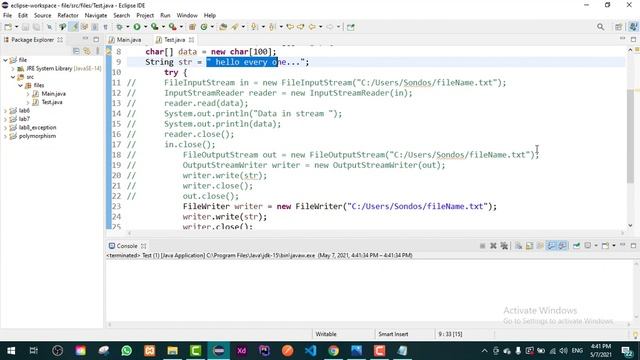The height and width of the screenshot is (360, 640).
Task: Open the Source menu
Action: [x=42, y=15]
